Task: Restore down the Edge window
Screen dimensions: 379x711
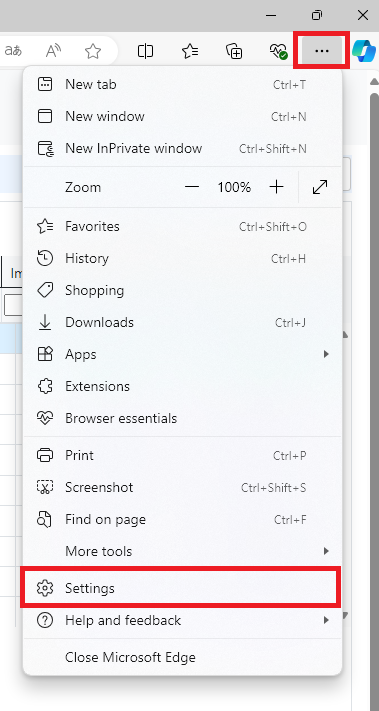Action: pos(317,15)
